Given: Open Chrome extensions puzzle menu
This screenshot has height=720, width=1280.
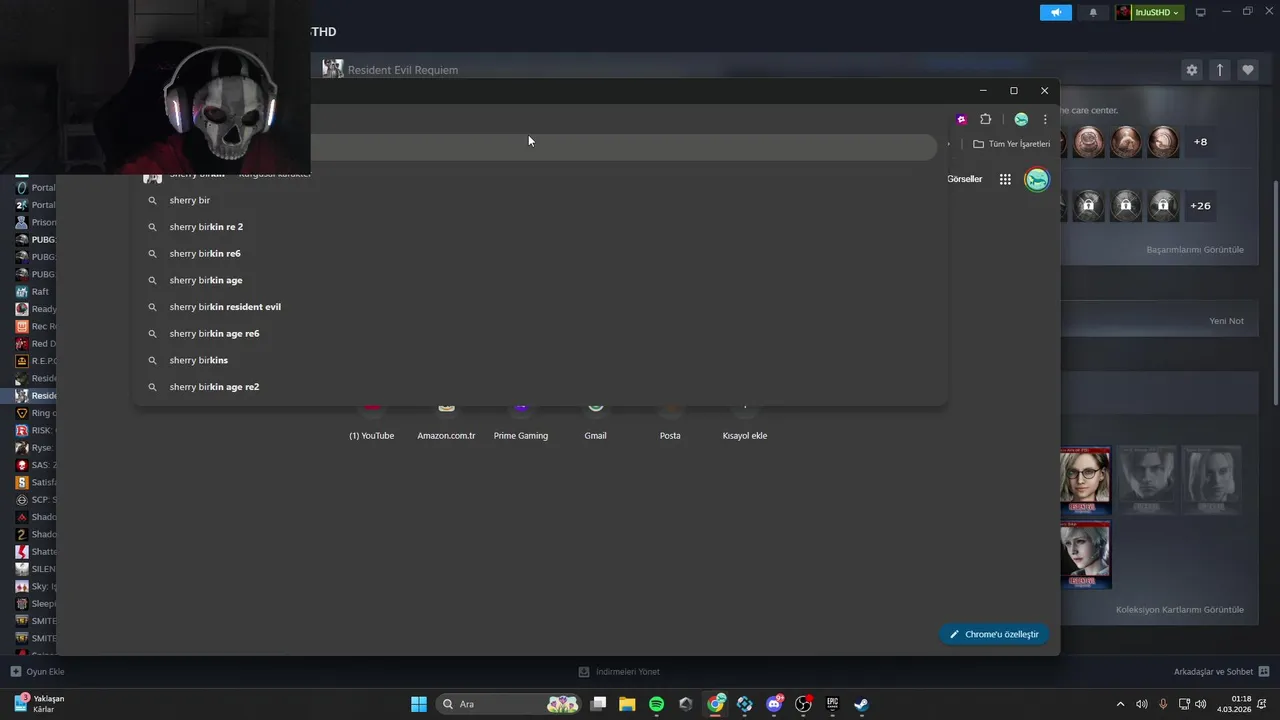Looking at the screenshot, I should [x=985, y=119].
